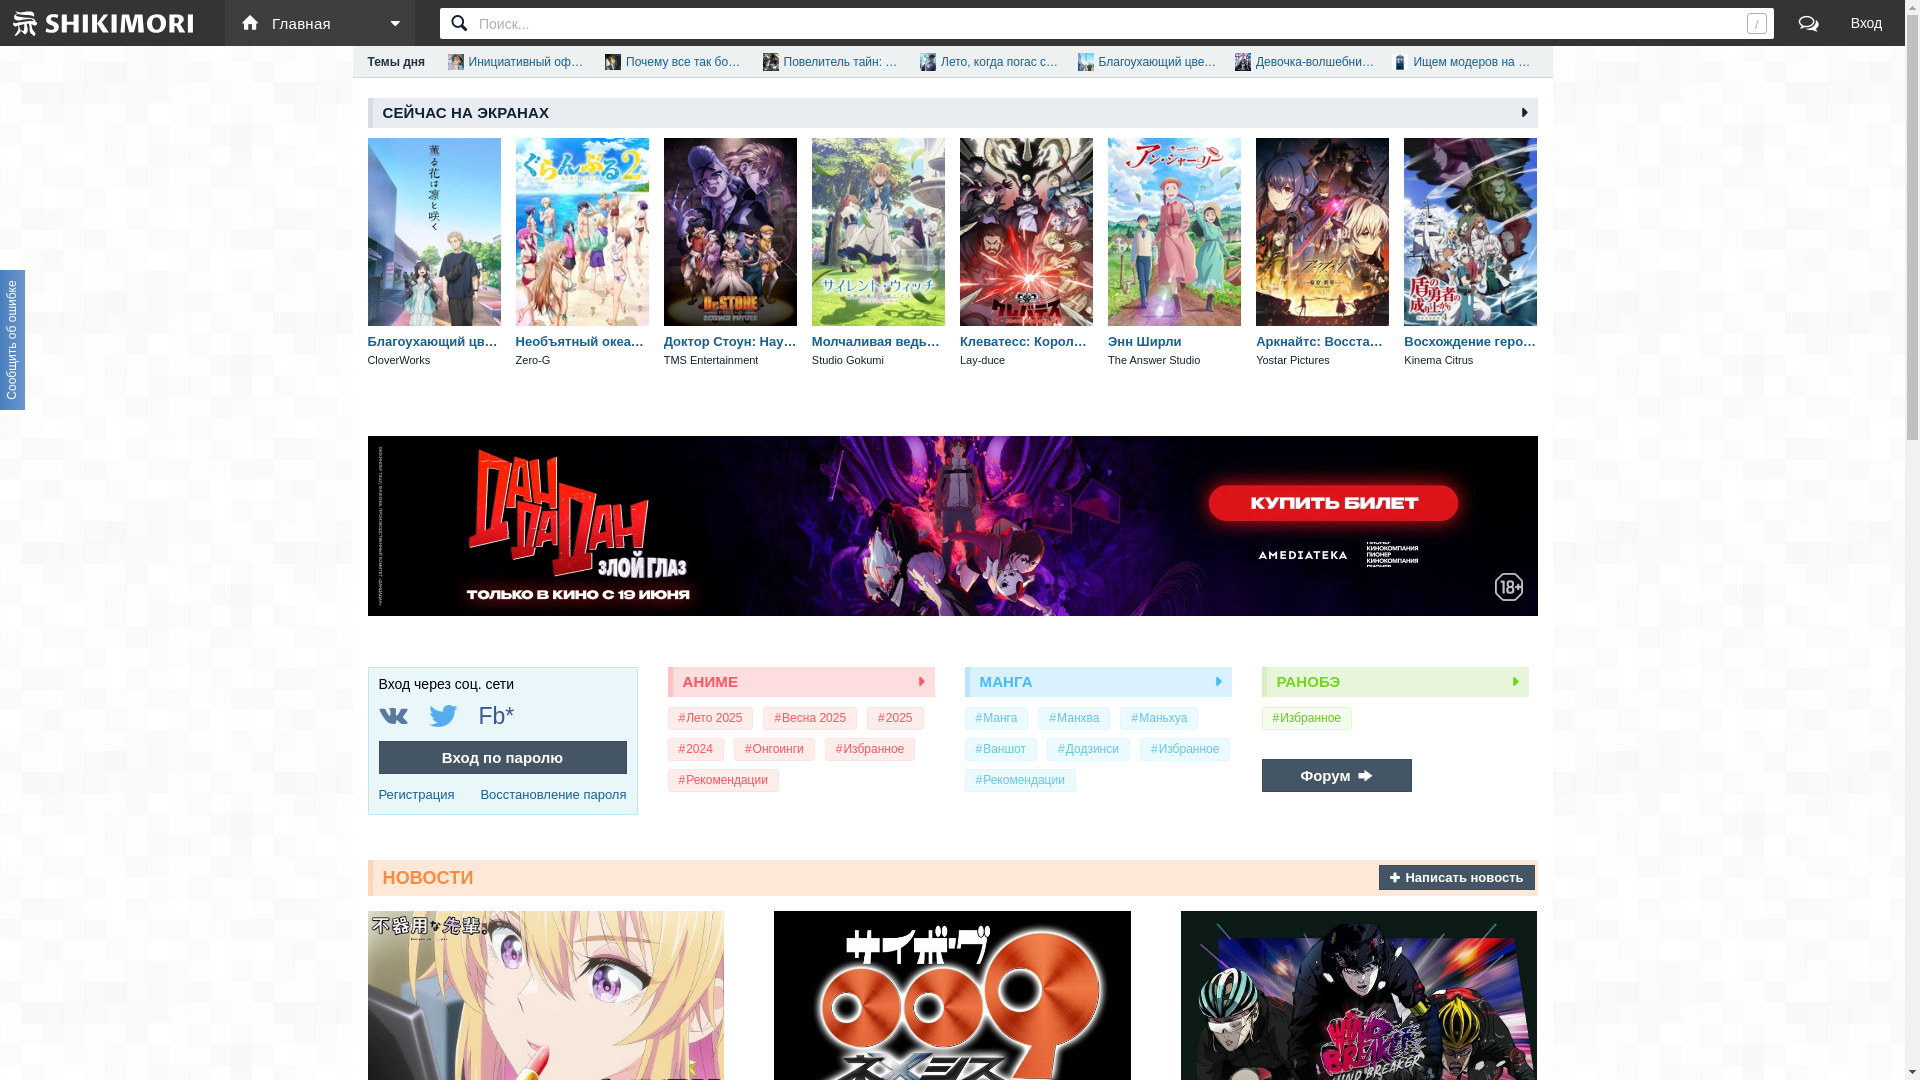Open the Yostar Pictures Arknights poster

click(x=1322, y=232)
